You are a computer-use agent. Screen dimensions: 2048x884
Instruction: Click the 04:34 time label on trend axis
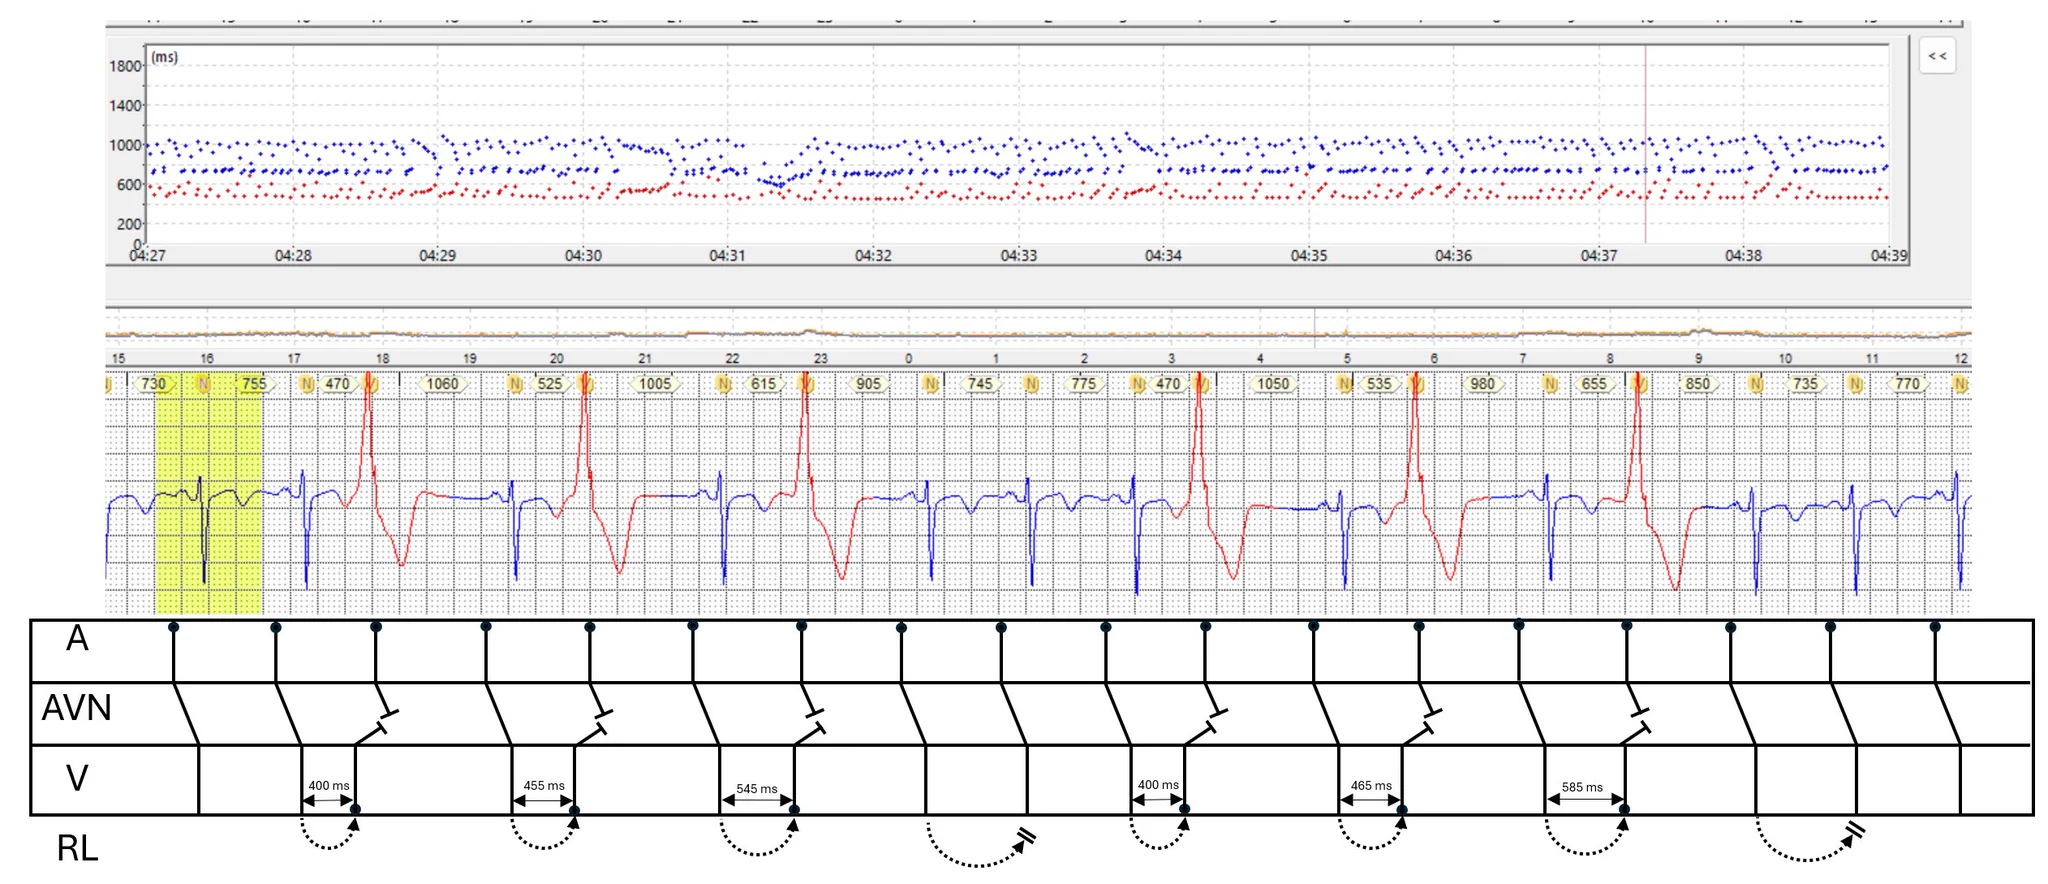tap(1163, 255)
